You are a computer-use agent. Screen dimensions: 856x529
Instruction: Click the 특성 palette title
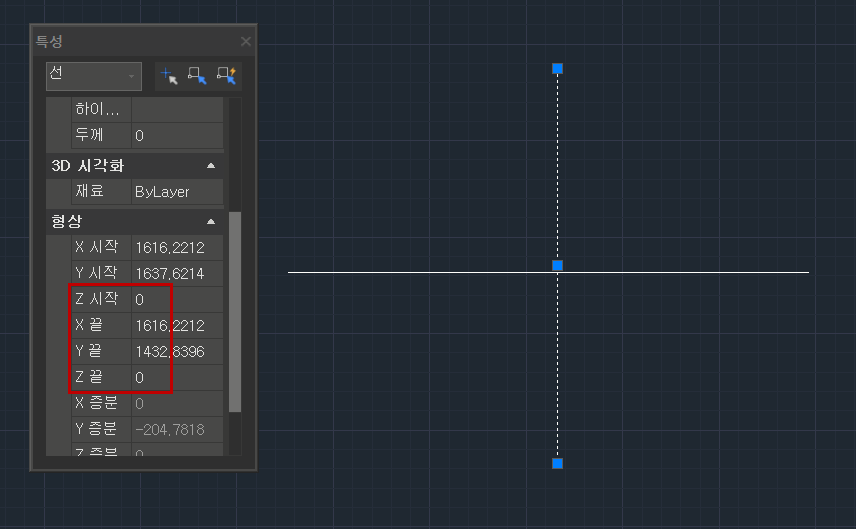pyautogui.click(x=49, y=41)
